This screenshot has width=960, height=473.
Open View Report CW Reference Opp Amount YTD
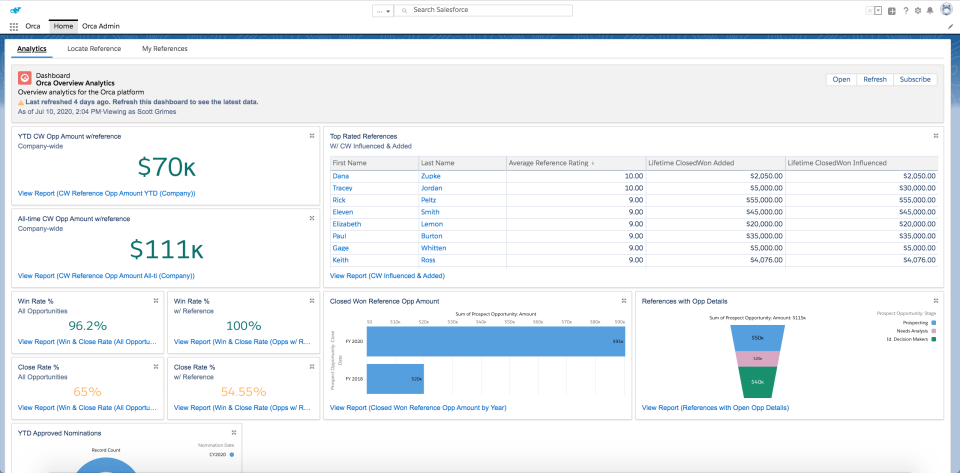click(x=107, y=193)
